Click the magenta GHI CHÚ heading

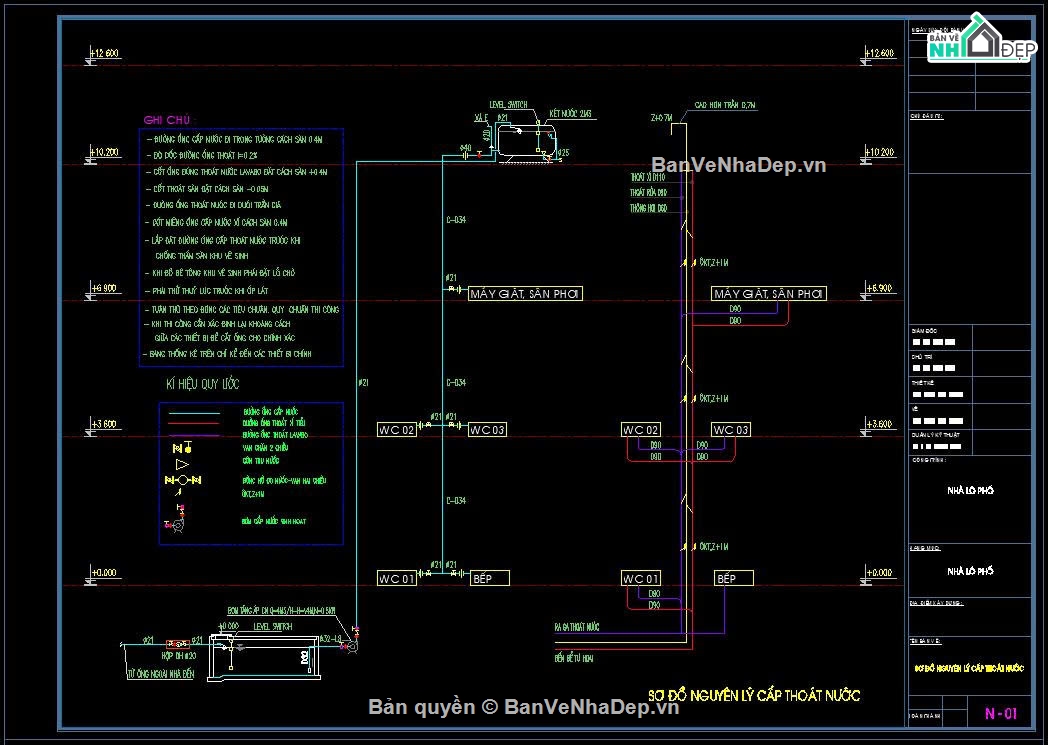coord(163,120)
